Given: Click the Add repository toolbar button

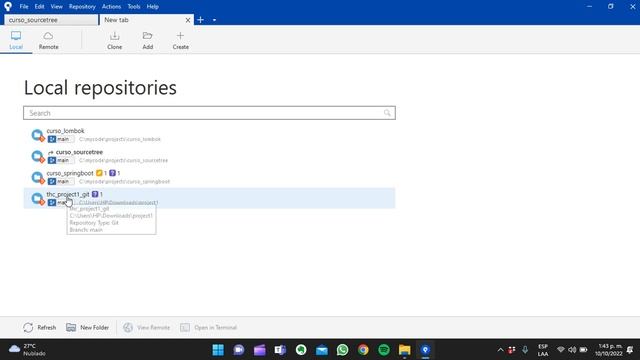Looking at the screenshot, I should [x=147, y=40].
